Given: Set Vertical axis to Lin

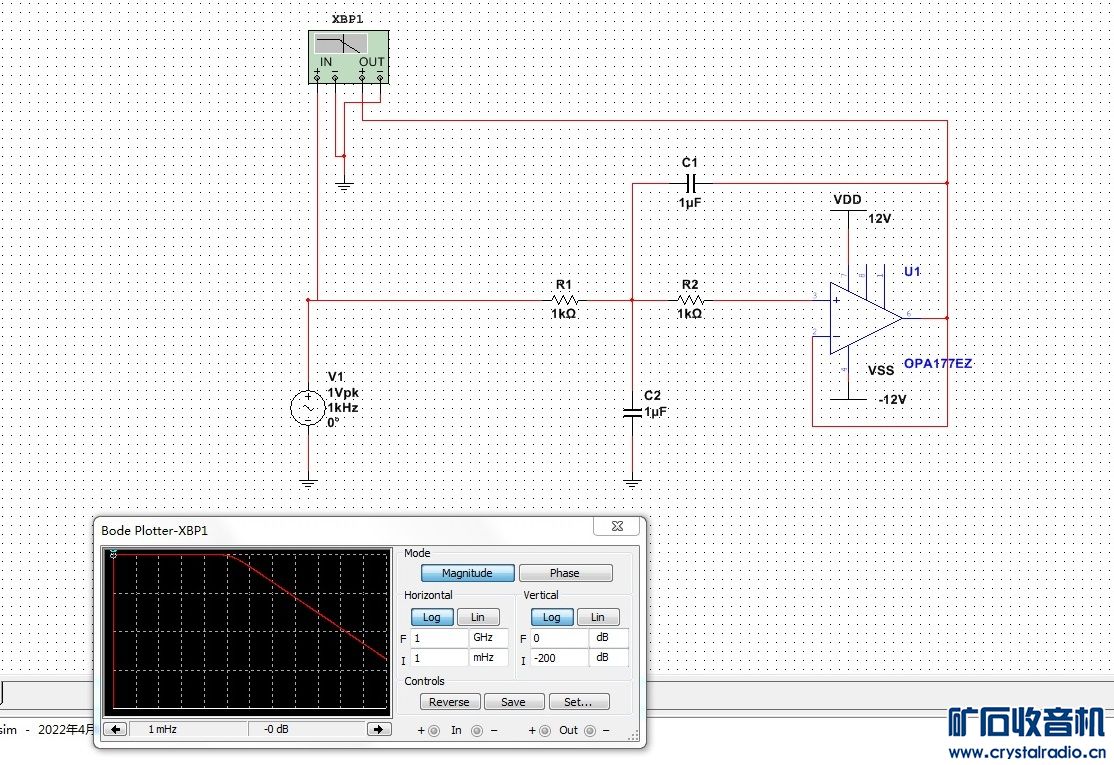Looking at the screenshot, I should [597, 617].
